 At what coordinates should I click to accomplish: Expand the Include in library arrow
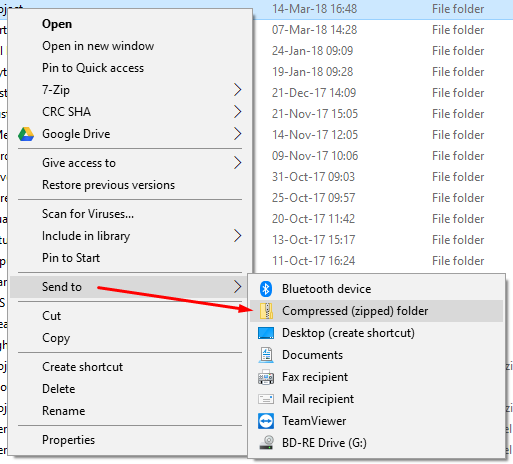point(237,236)
